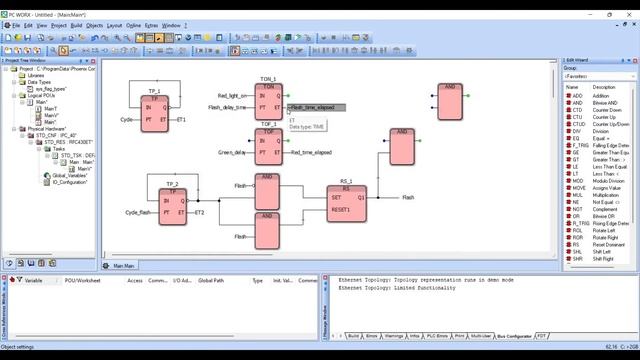The height and width of the screenshot is (360, 640).
Task: Switch to the Errors message tab
Action: click(371, 336)
